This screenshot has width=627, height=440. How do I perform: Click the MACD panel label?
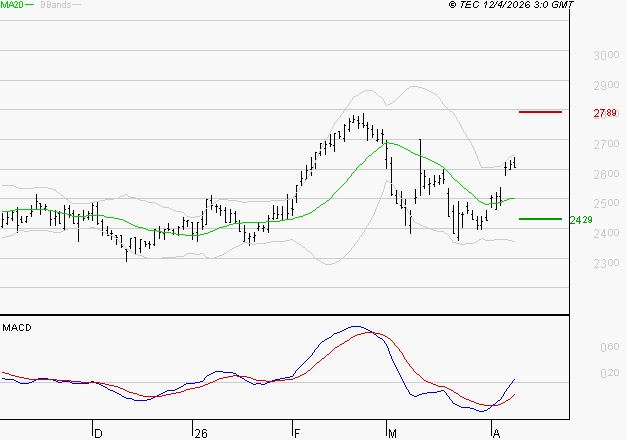click(x=17, y=328)
